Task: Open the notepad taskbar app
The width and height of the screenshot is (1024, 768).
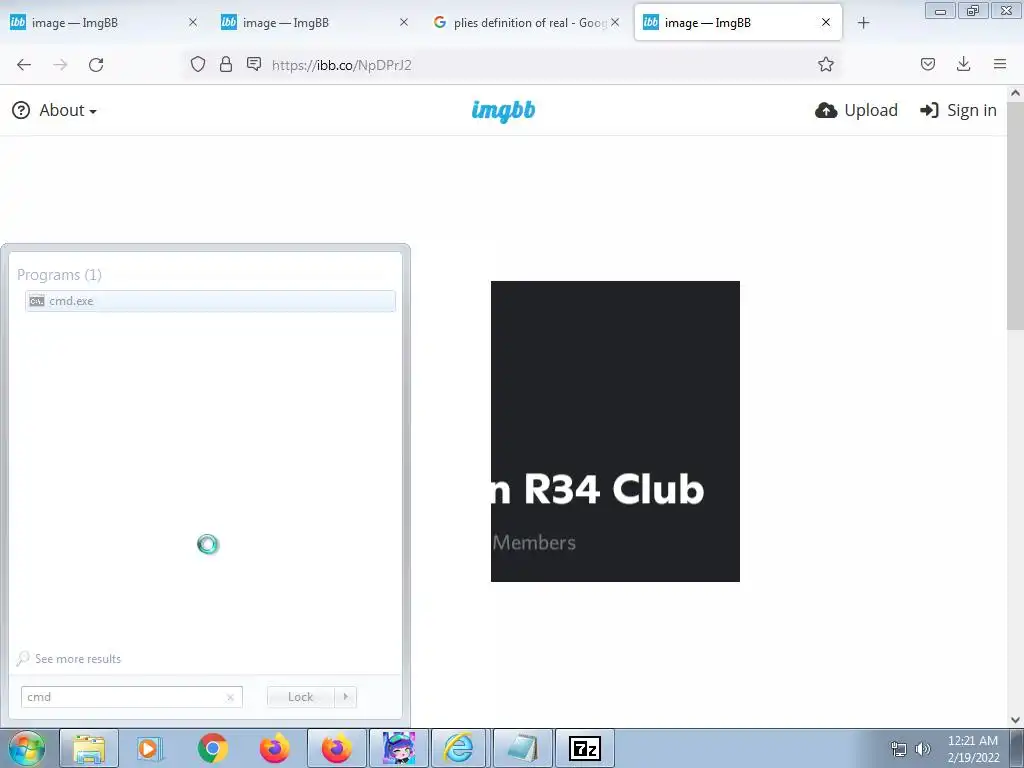Action: [x=522, y=748]
